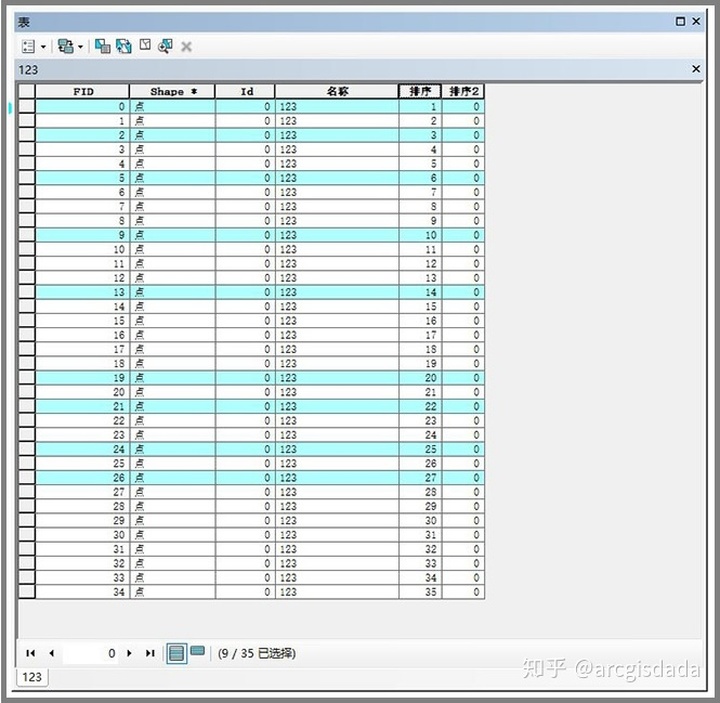
Task: Go to next record button
Action: coord(129,653)
